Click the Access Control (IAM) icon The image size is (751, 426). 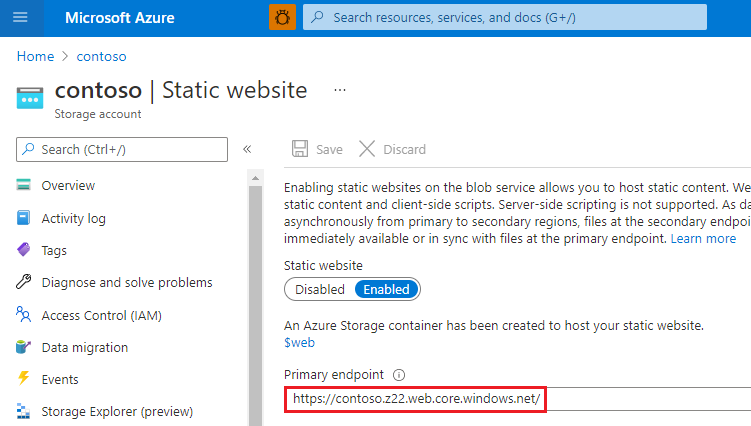(24, 315)
